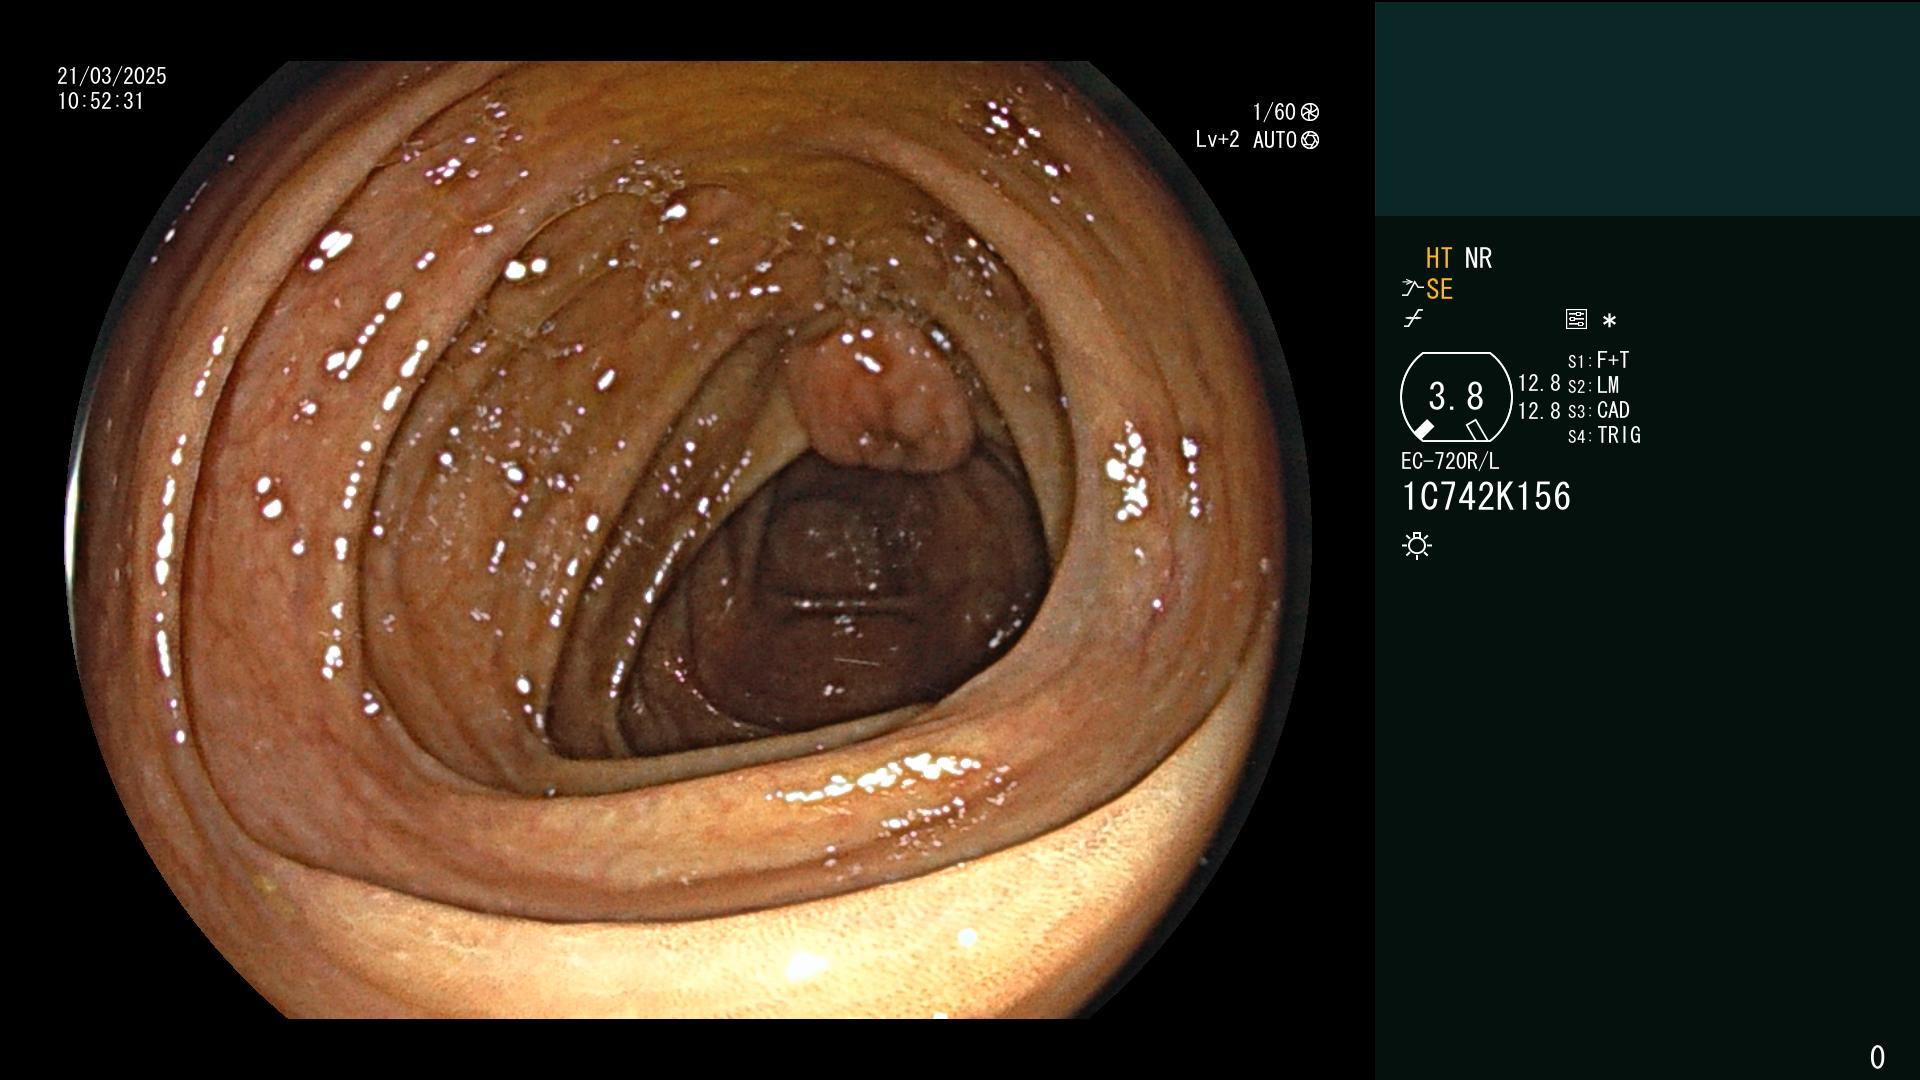Click the date 21/03/2025
1920x1080 pixels.
112,76
